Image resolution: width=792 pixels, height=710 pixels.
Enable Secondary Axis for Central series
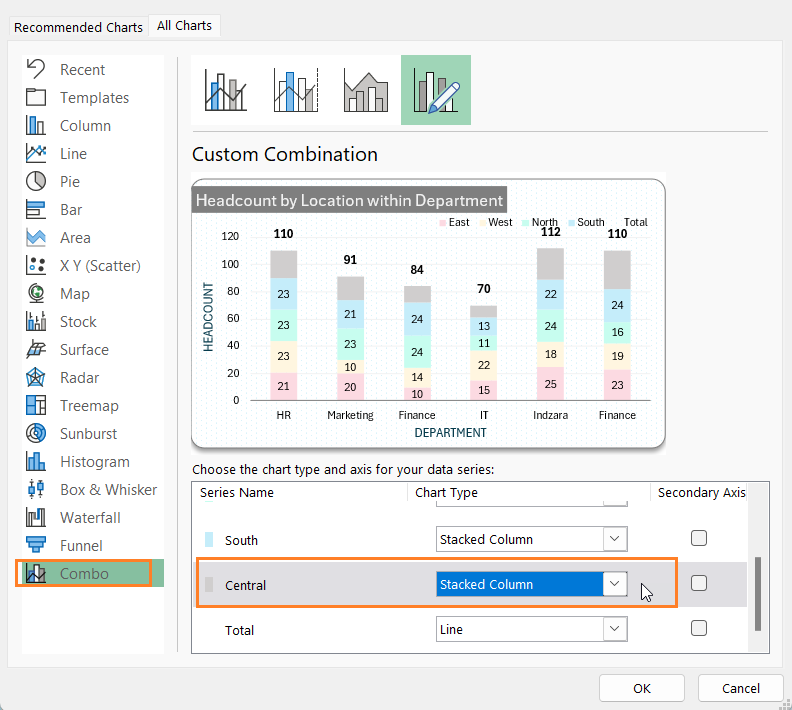coord(699,583)
